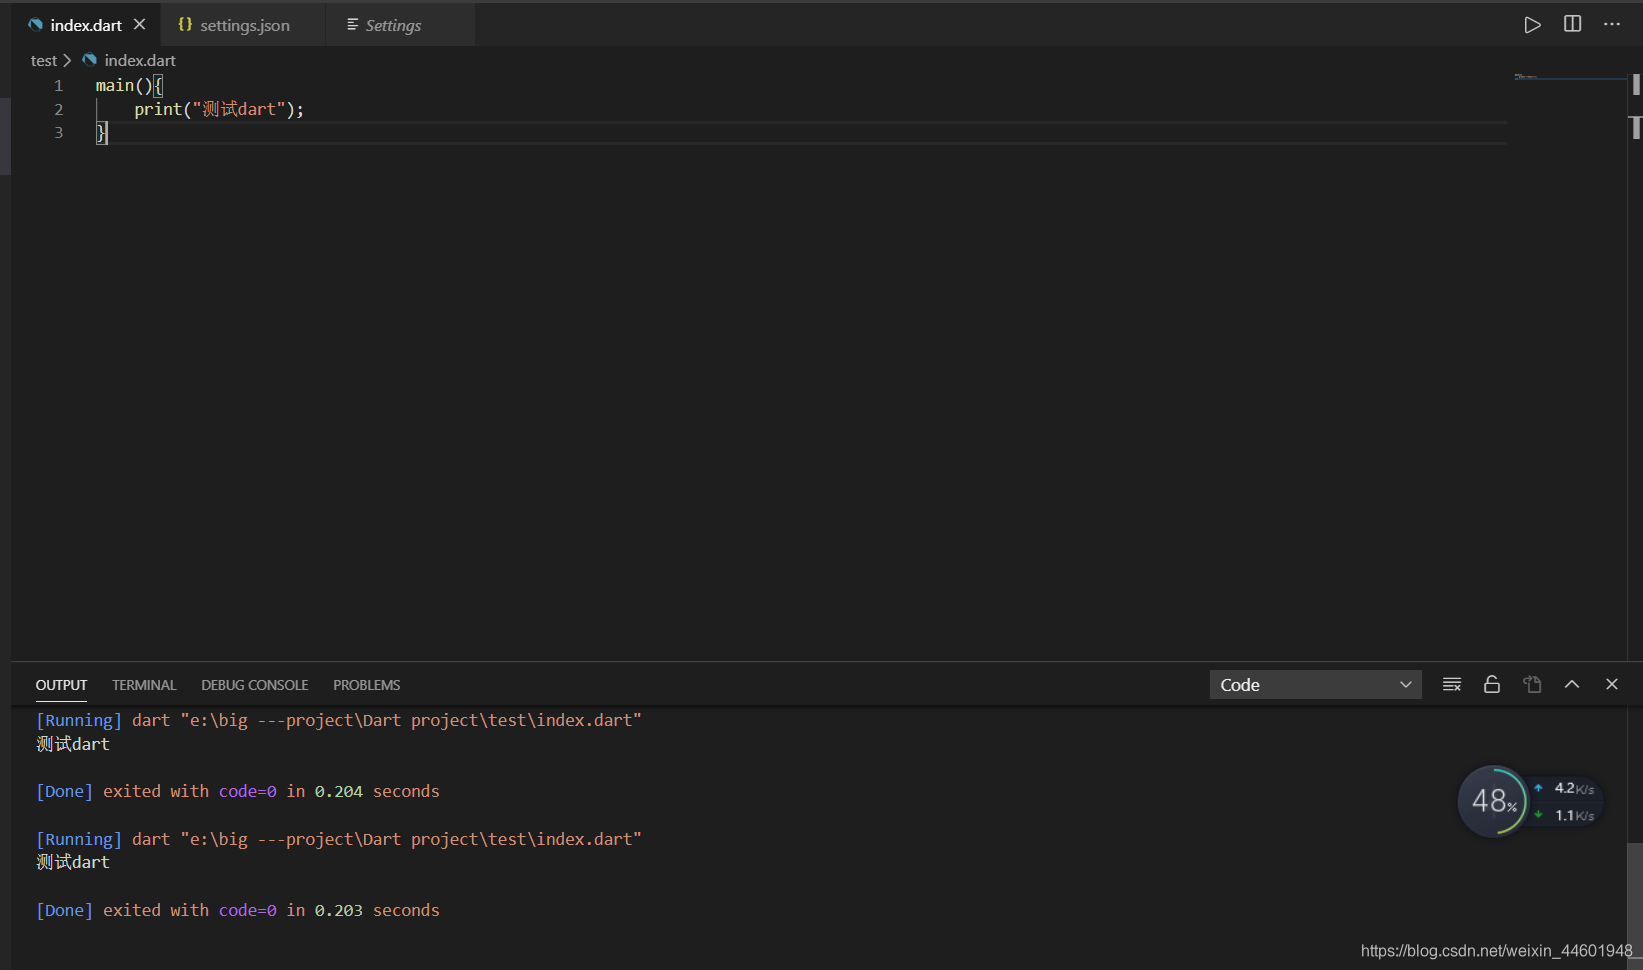The image size is (1643, 970).
Task: Open output log file icon
Action: coord(1532,685)
